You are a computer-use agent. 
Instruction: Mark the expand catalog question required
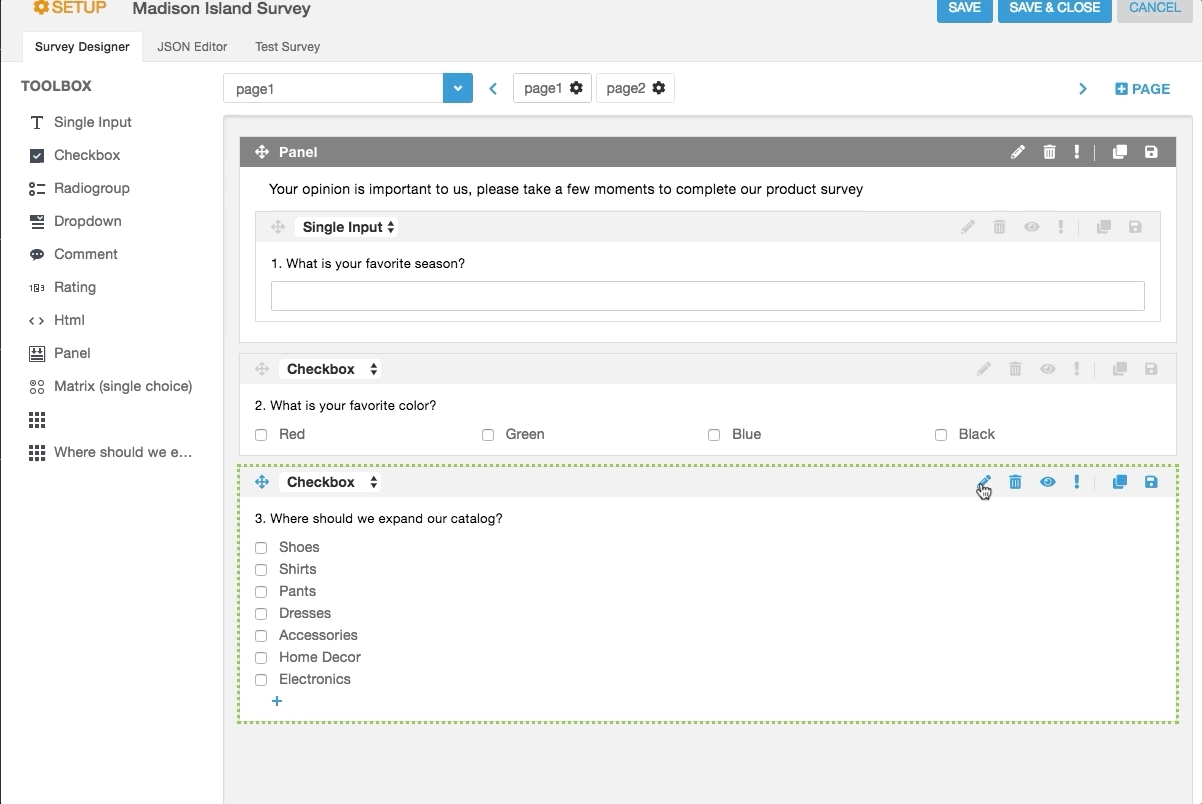click(x=1077, y=482)
